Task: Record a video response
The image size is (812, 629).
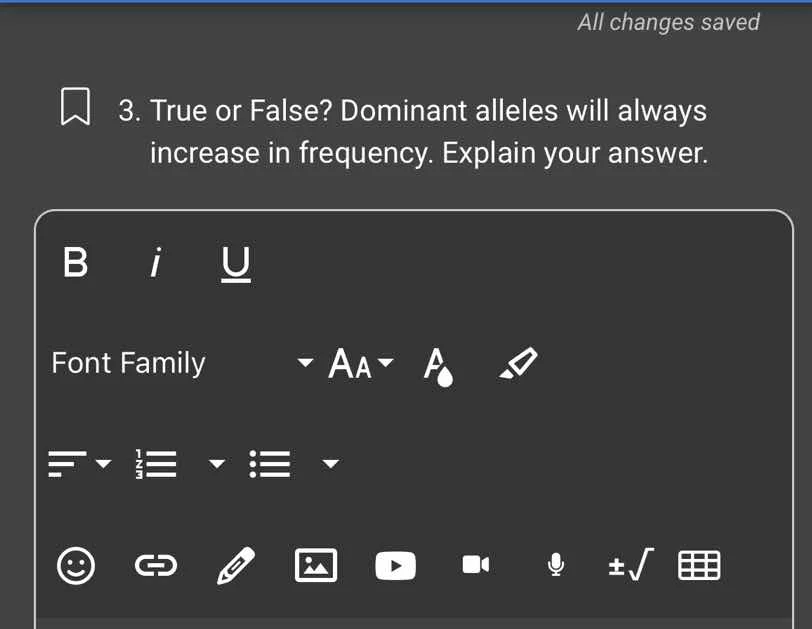Action: pyautogui.click(x=476, y=565)
